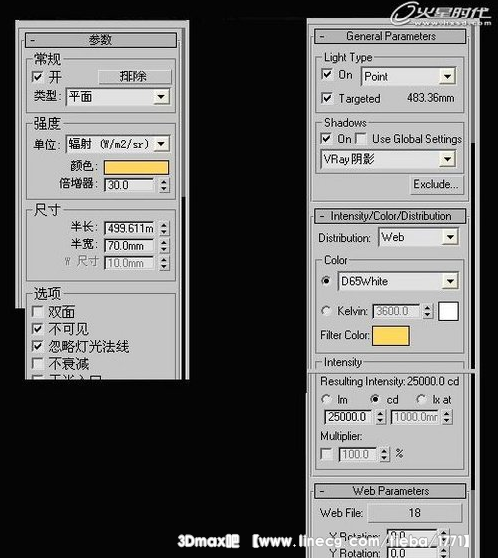This screenshot has width=499, height=558.
Task: Click the W 尺寸 spinner arrows
Action: pos(164,263)
